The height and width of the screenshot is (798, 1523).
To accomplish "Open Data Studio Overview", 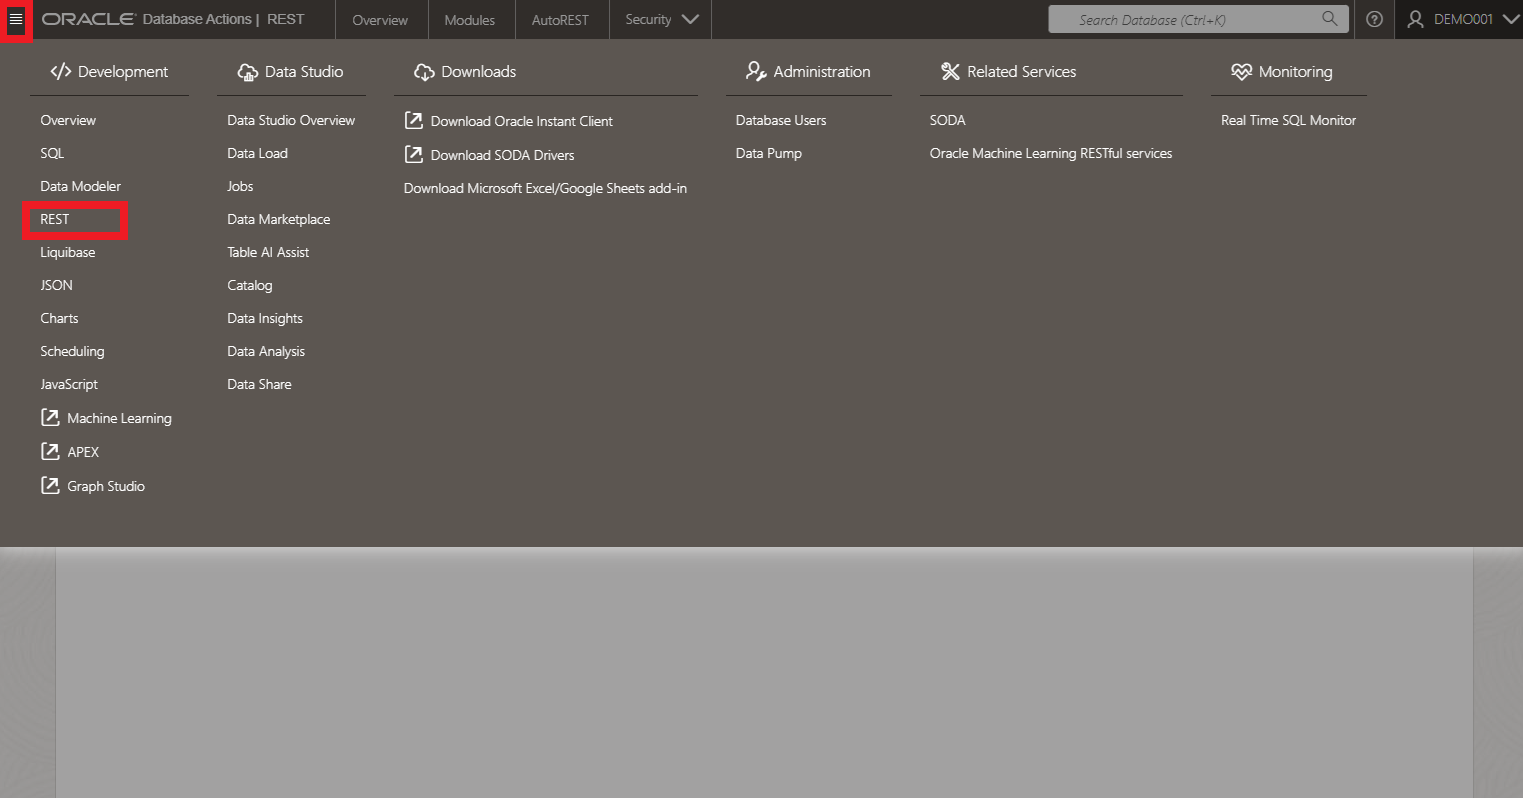I will [x=291, y=120].
